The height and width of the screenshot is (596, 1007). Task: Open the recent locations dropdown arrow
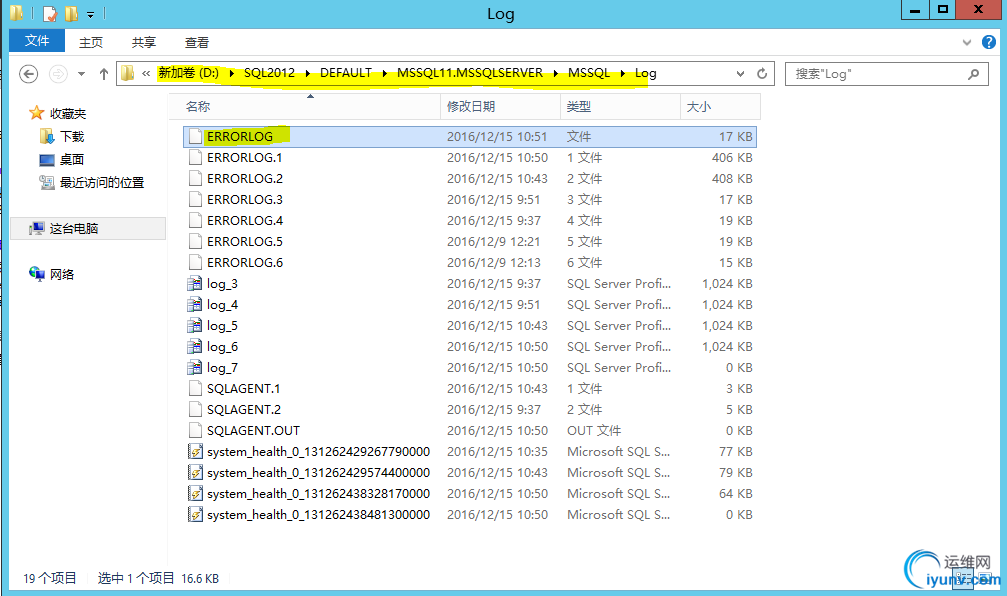point(82,74)
